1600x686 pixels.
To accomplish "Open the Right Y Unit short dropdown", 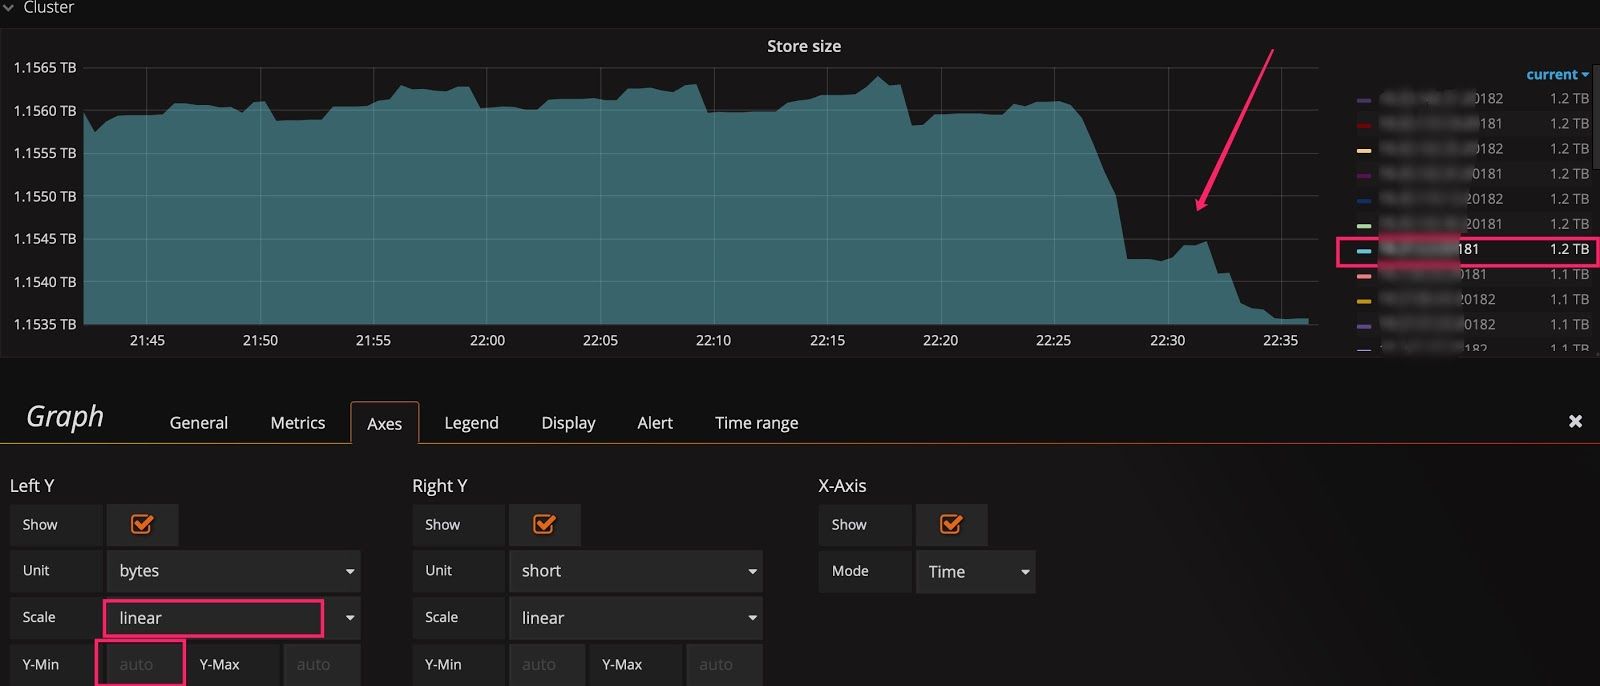I will [635, 571].
